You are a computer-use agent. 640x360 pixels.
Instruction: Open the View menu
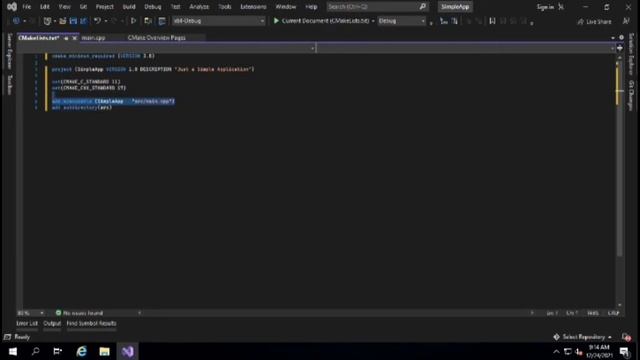coord(64,7)
